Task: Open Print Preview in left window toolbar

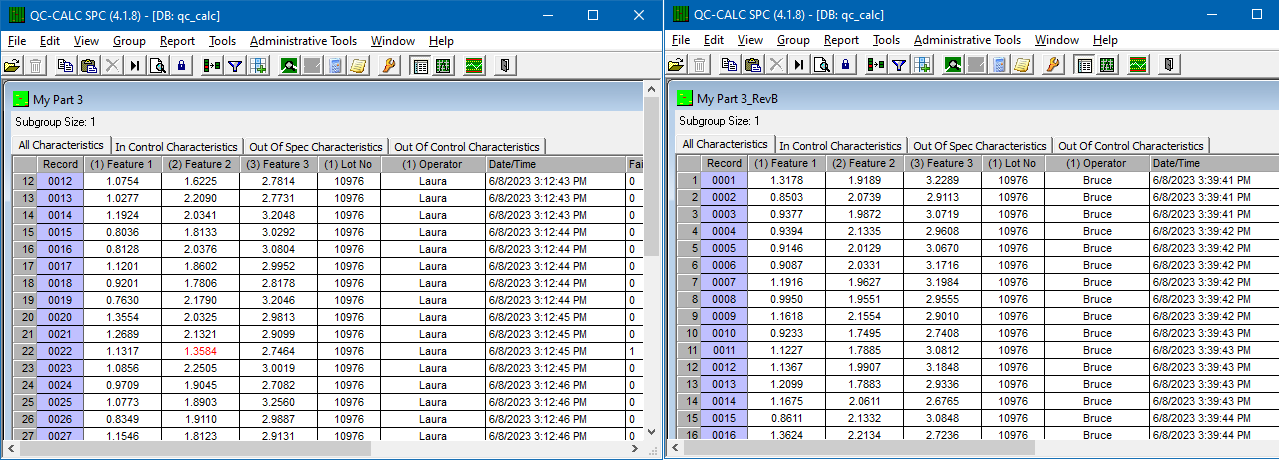Action: point(157,65)
